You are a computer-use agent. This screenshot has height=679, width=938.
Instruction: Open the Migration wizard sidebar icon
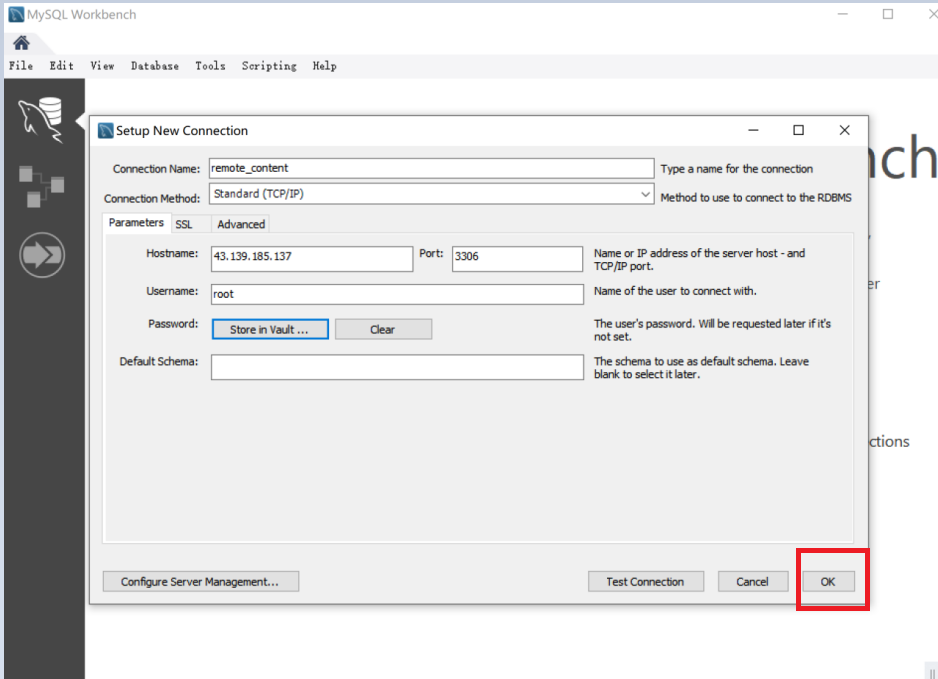[x=42, y=255]
